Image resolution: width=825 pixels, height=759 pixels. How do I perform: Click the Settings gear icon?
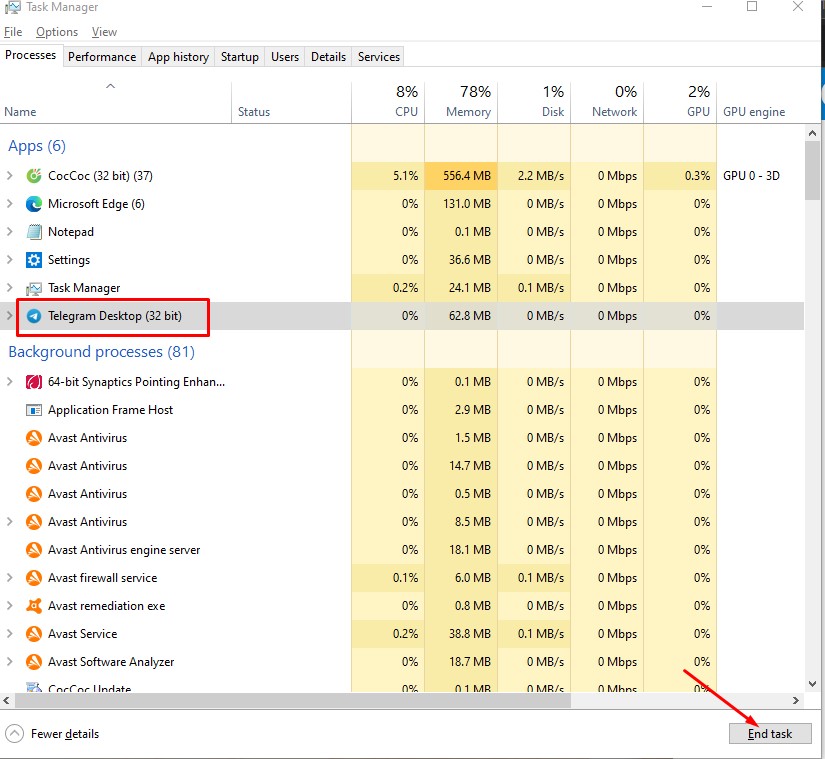coord(34,260)
